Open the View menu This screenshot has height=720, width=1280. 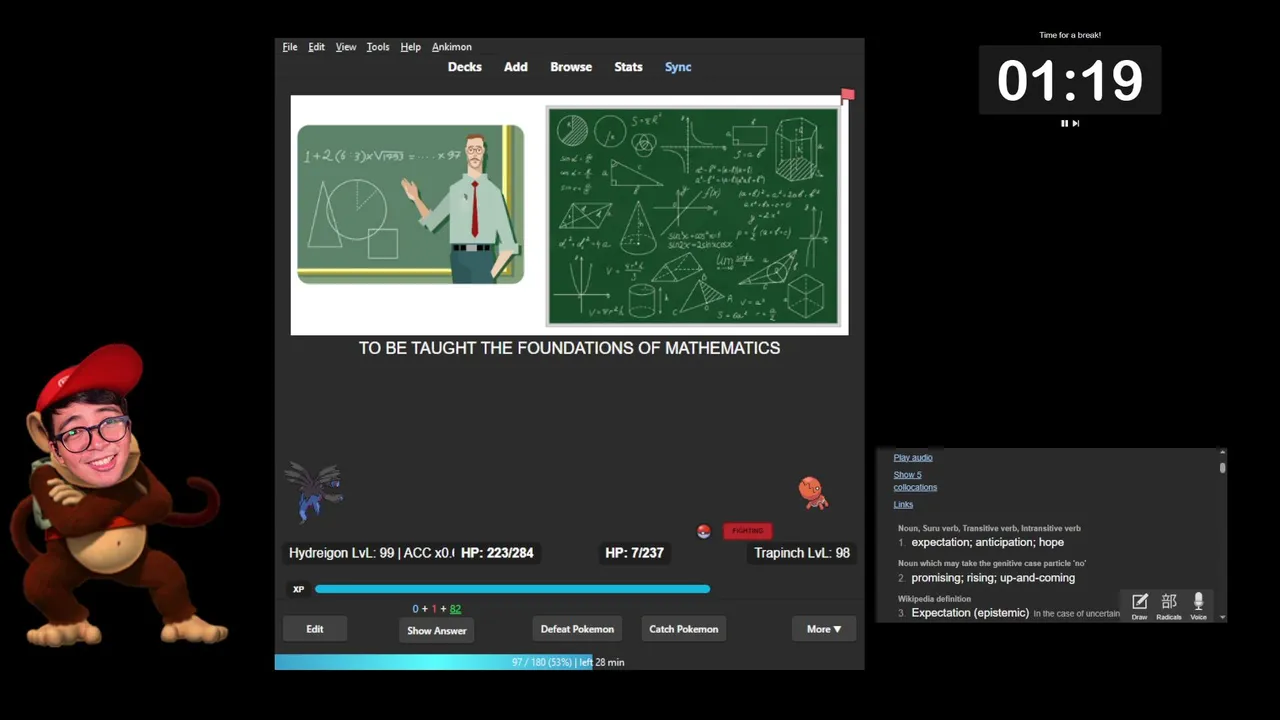point(346,47)
